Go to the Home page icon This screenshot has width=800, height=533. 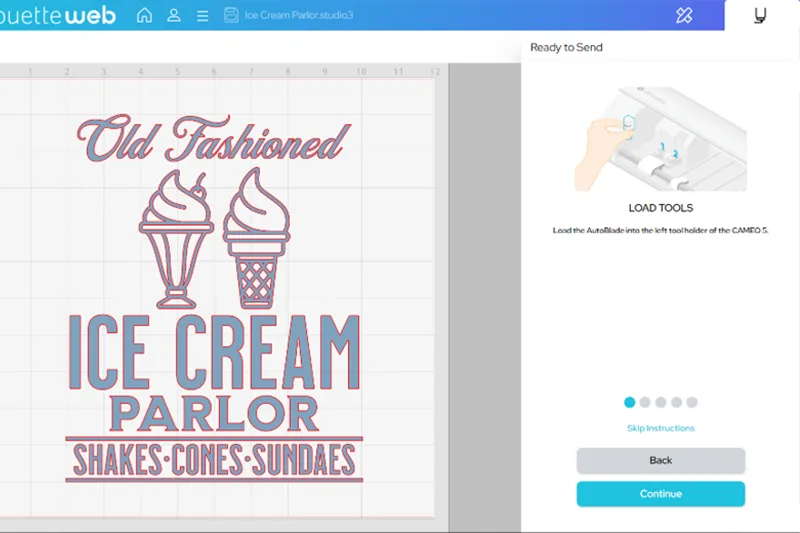click(145, 15)
